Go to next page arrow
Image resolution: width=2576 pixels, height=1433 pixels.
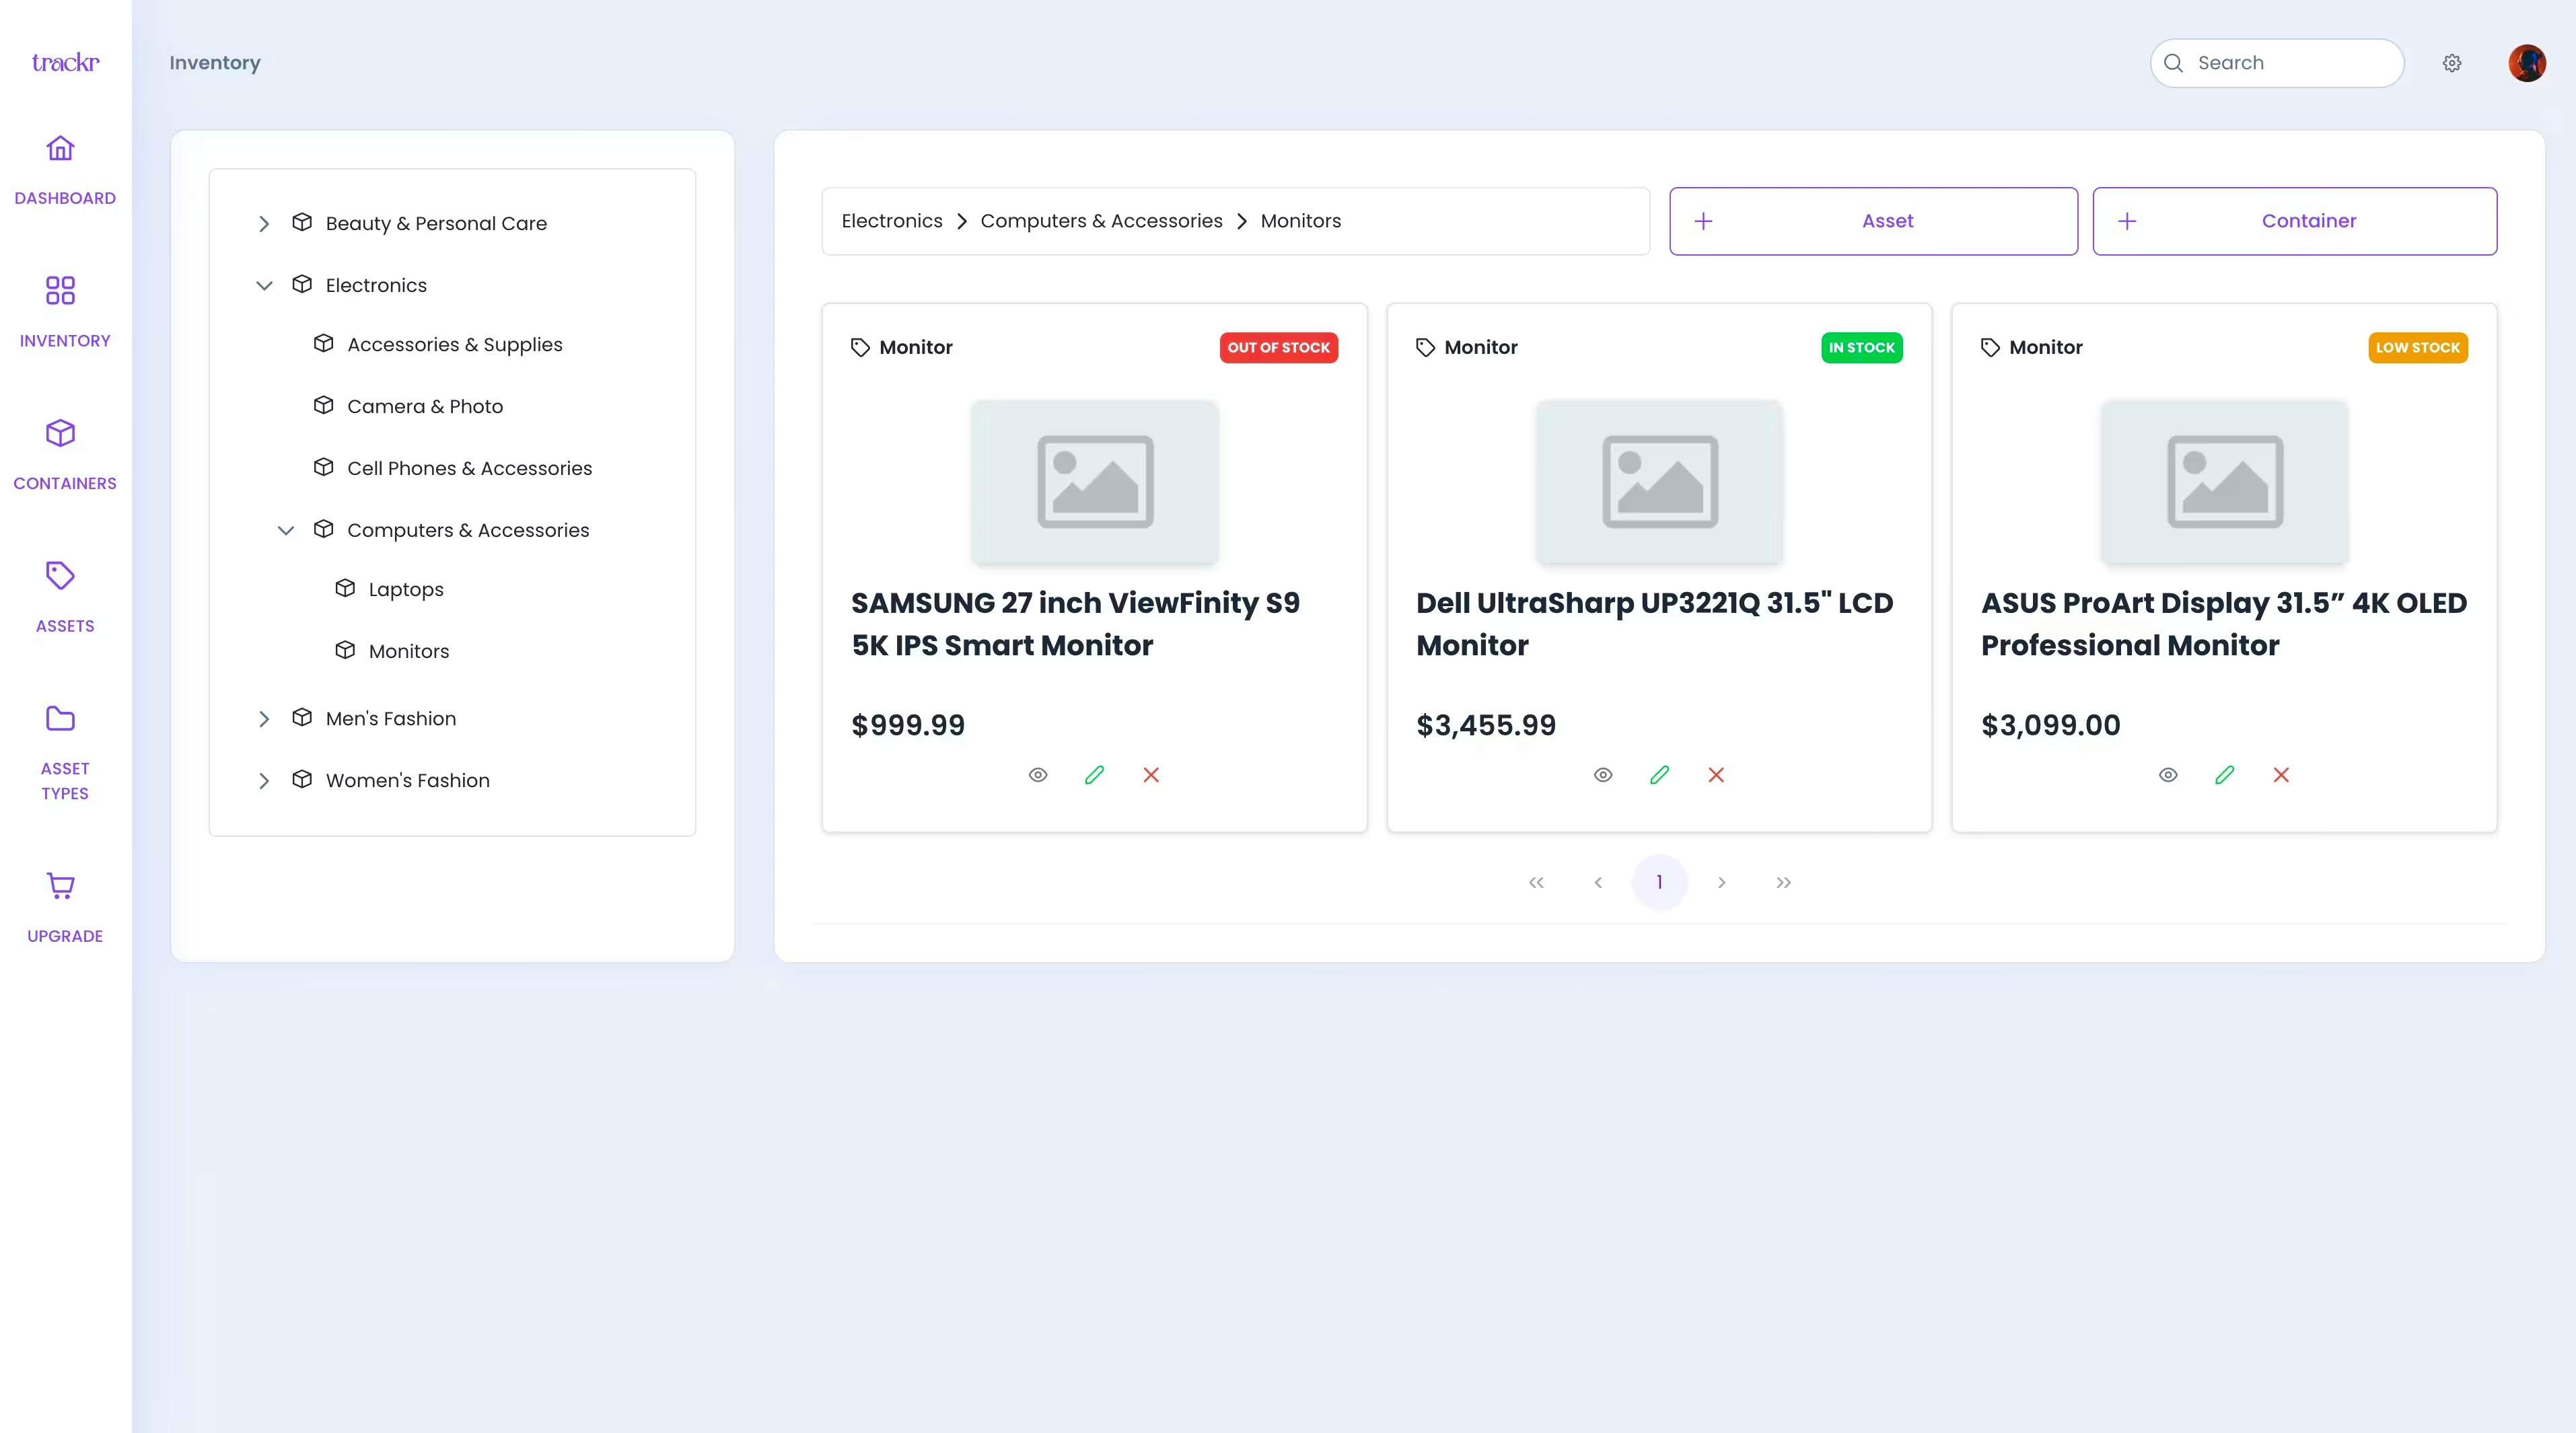click(1721, 882)
